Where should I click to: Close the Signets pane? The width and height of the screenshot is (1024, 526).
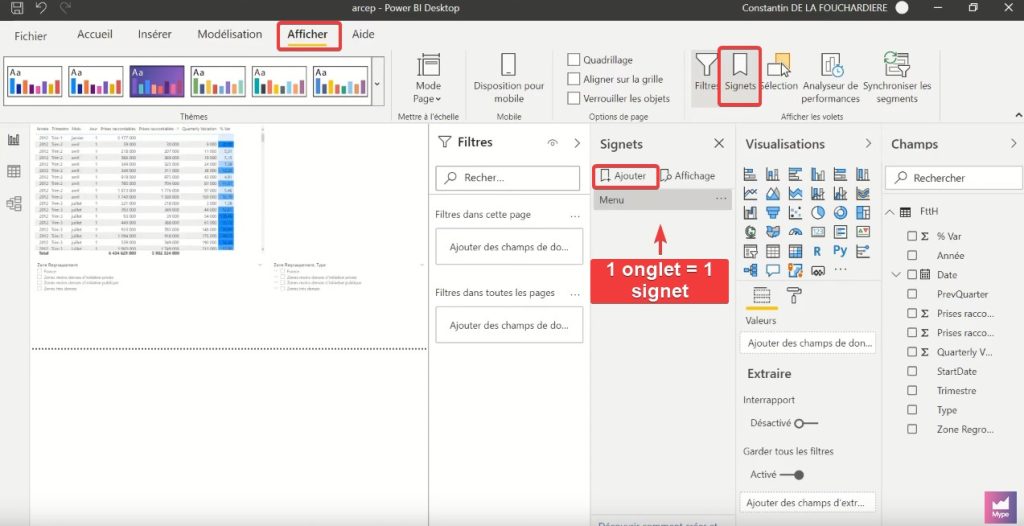(x=719, y=144)
